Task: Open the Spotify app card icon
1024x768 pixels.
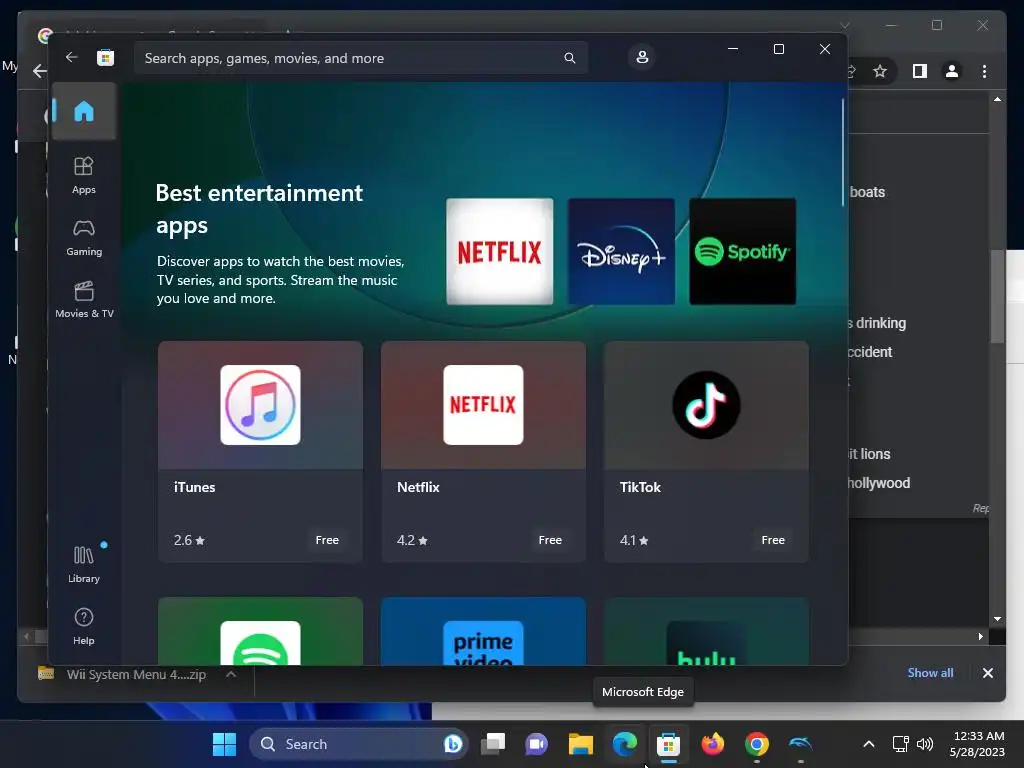Action: pos(260,643)
